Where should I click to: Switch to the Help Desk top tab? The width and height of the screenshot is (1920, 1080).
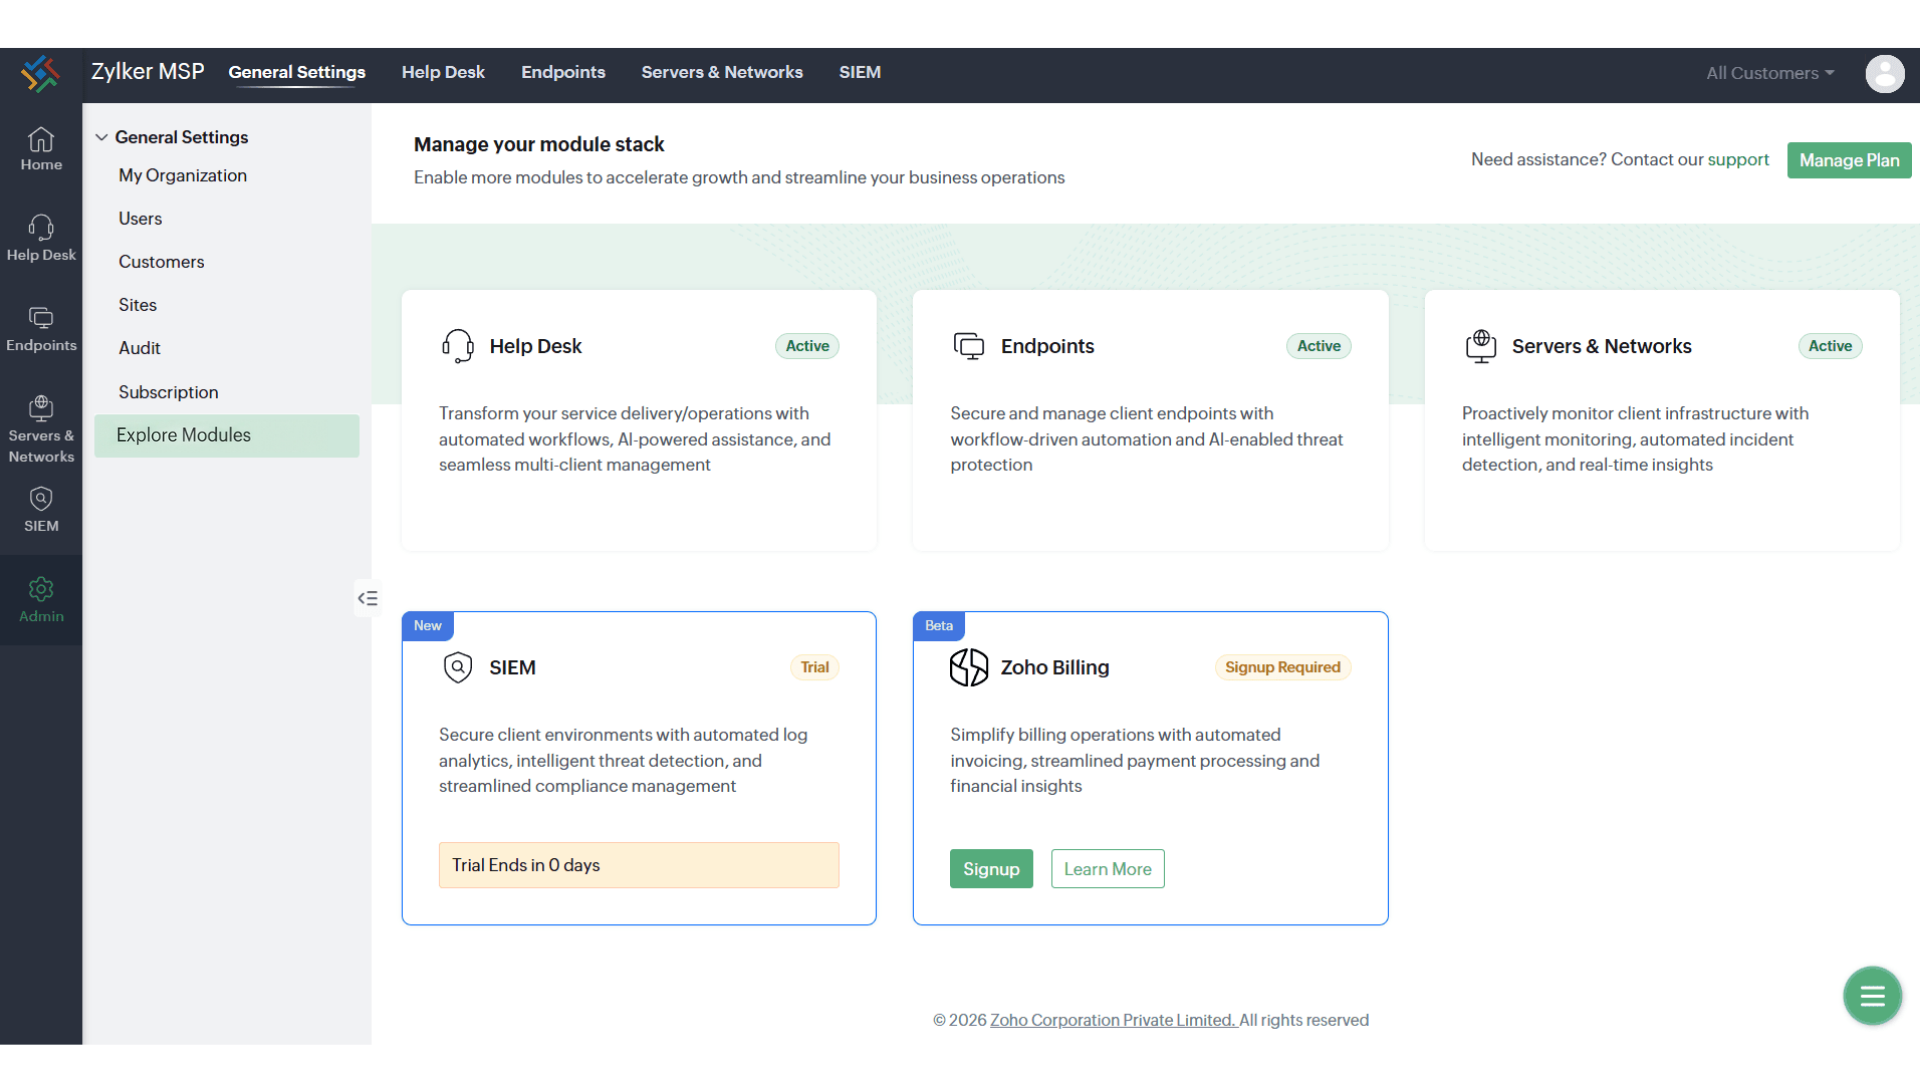443,72
